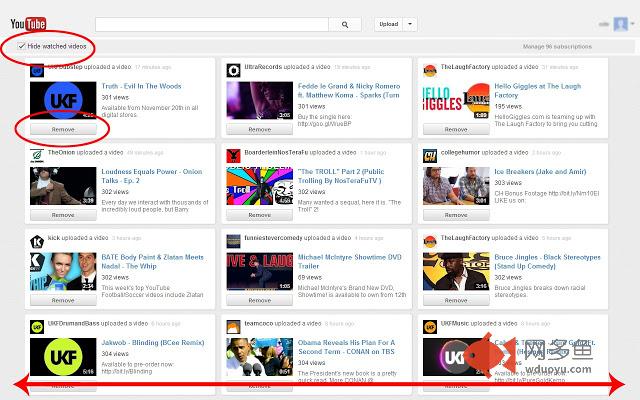640x400 pixels.
Task: Open "The TROLL" Part 2 title link
Action: coord(341,176)
